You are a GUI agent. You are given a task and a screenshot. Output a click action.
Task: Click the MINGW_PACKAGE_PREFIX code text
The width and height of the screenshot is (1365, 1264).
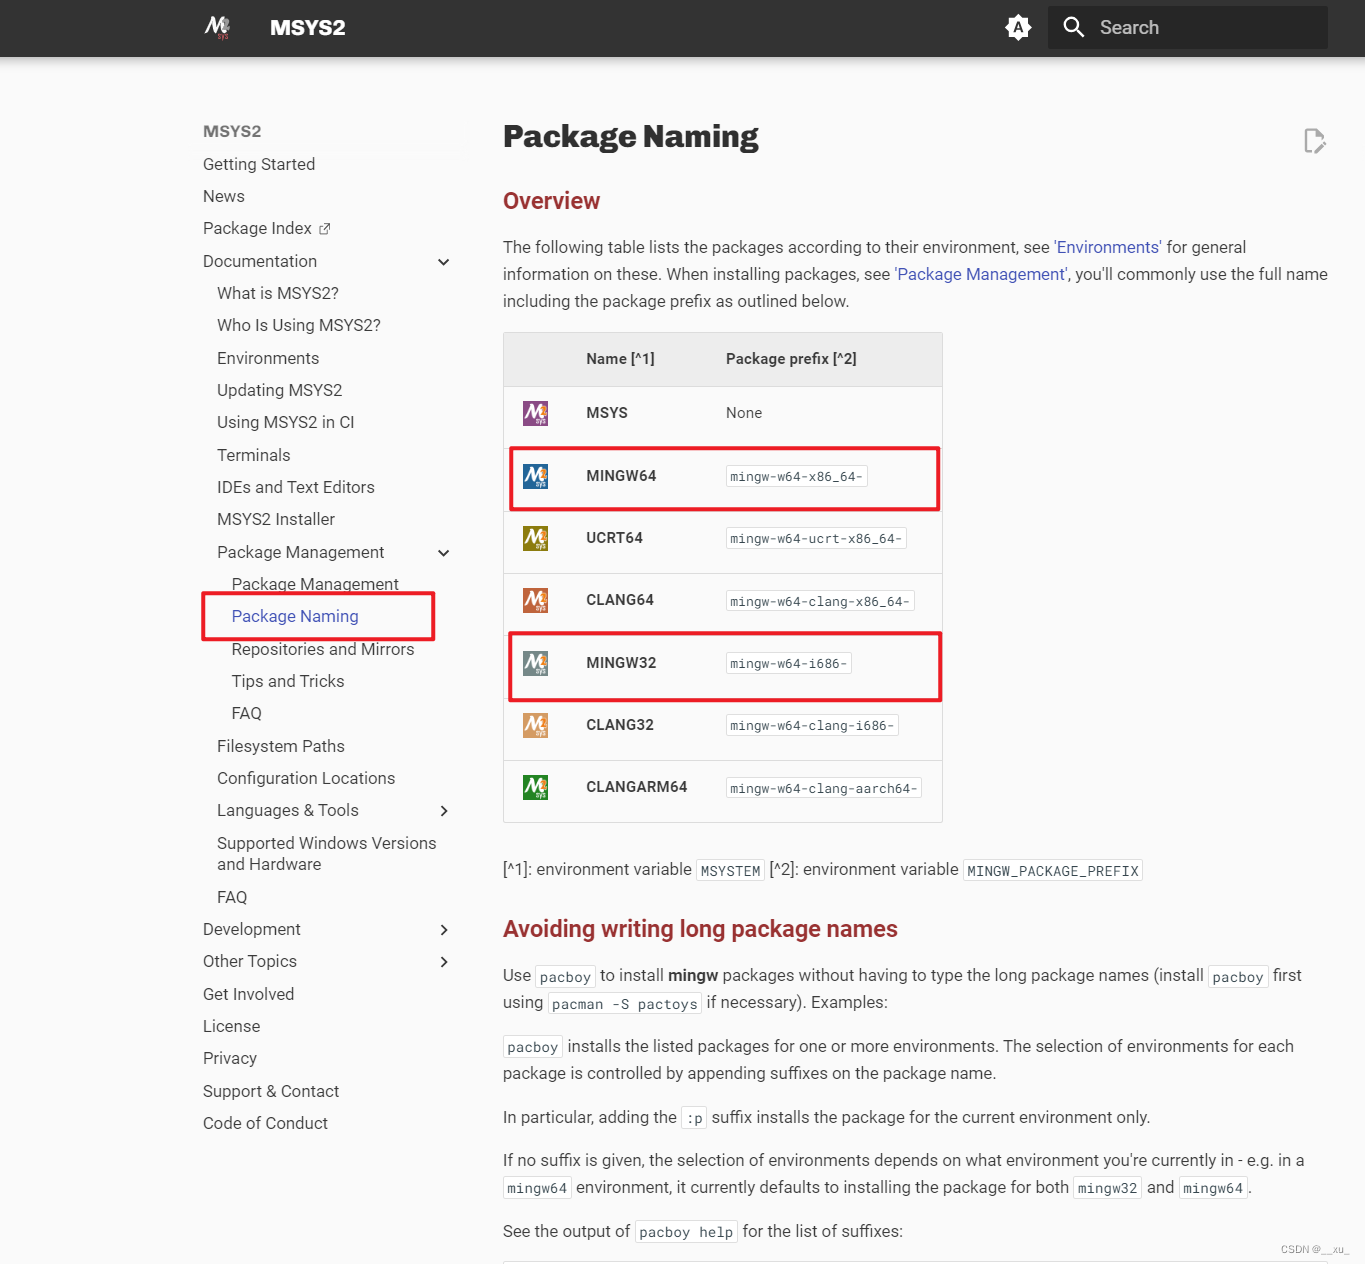[x=1053, y=871]
